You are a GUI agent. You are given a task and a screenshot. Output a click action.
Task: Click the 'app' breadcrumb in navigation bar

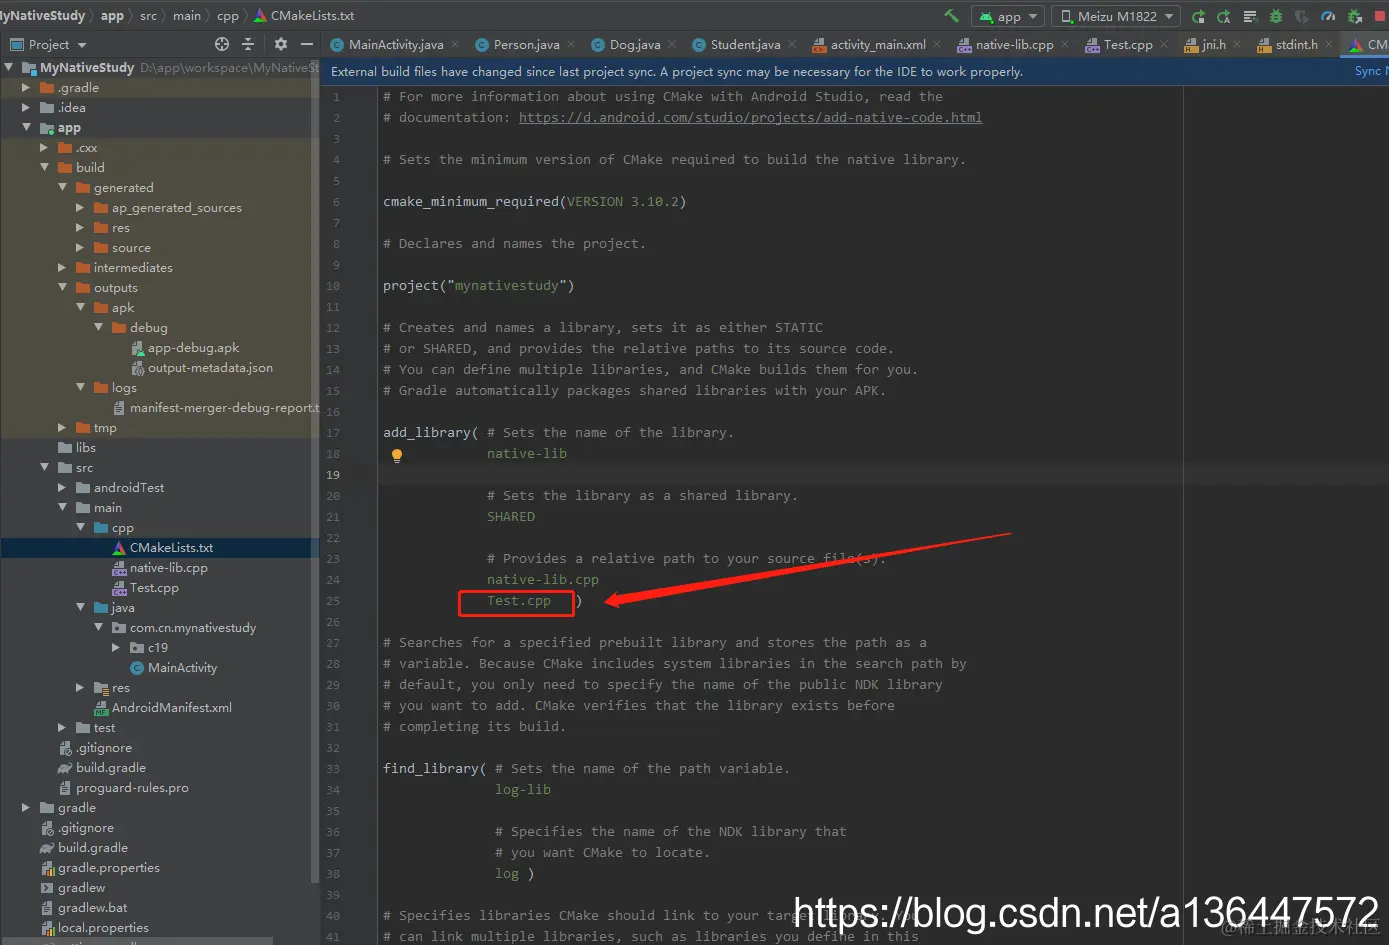[112, 15]
